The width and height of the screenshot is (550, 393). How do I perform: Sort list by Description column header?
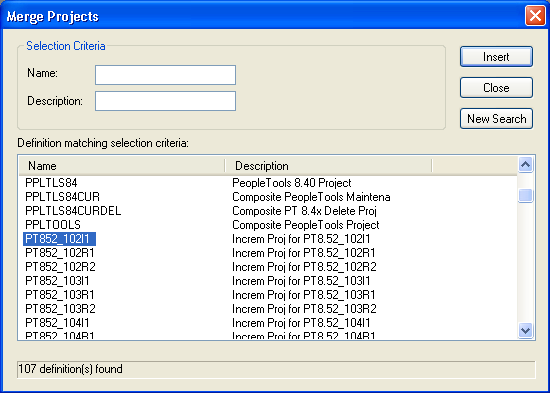tap(328, 166)
